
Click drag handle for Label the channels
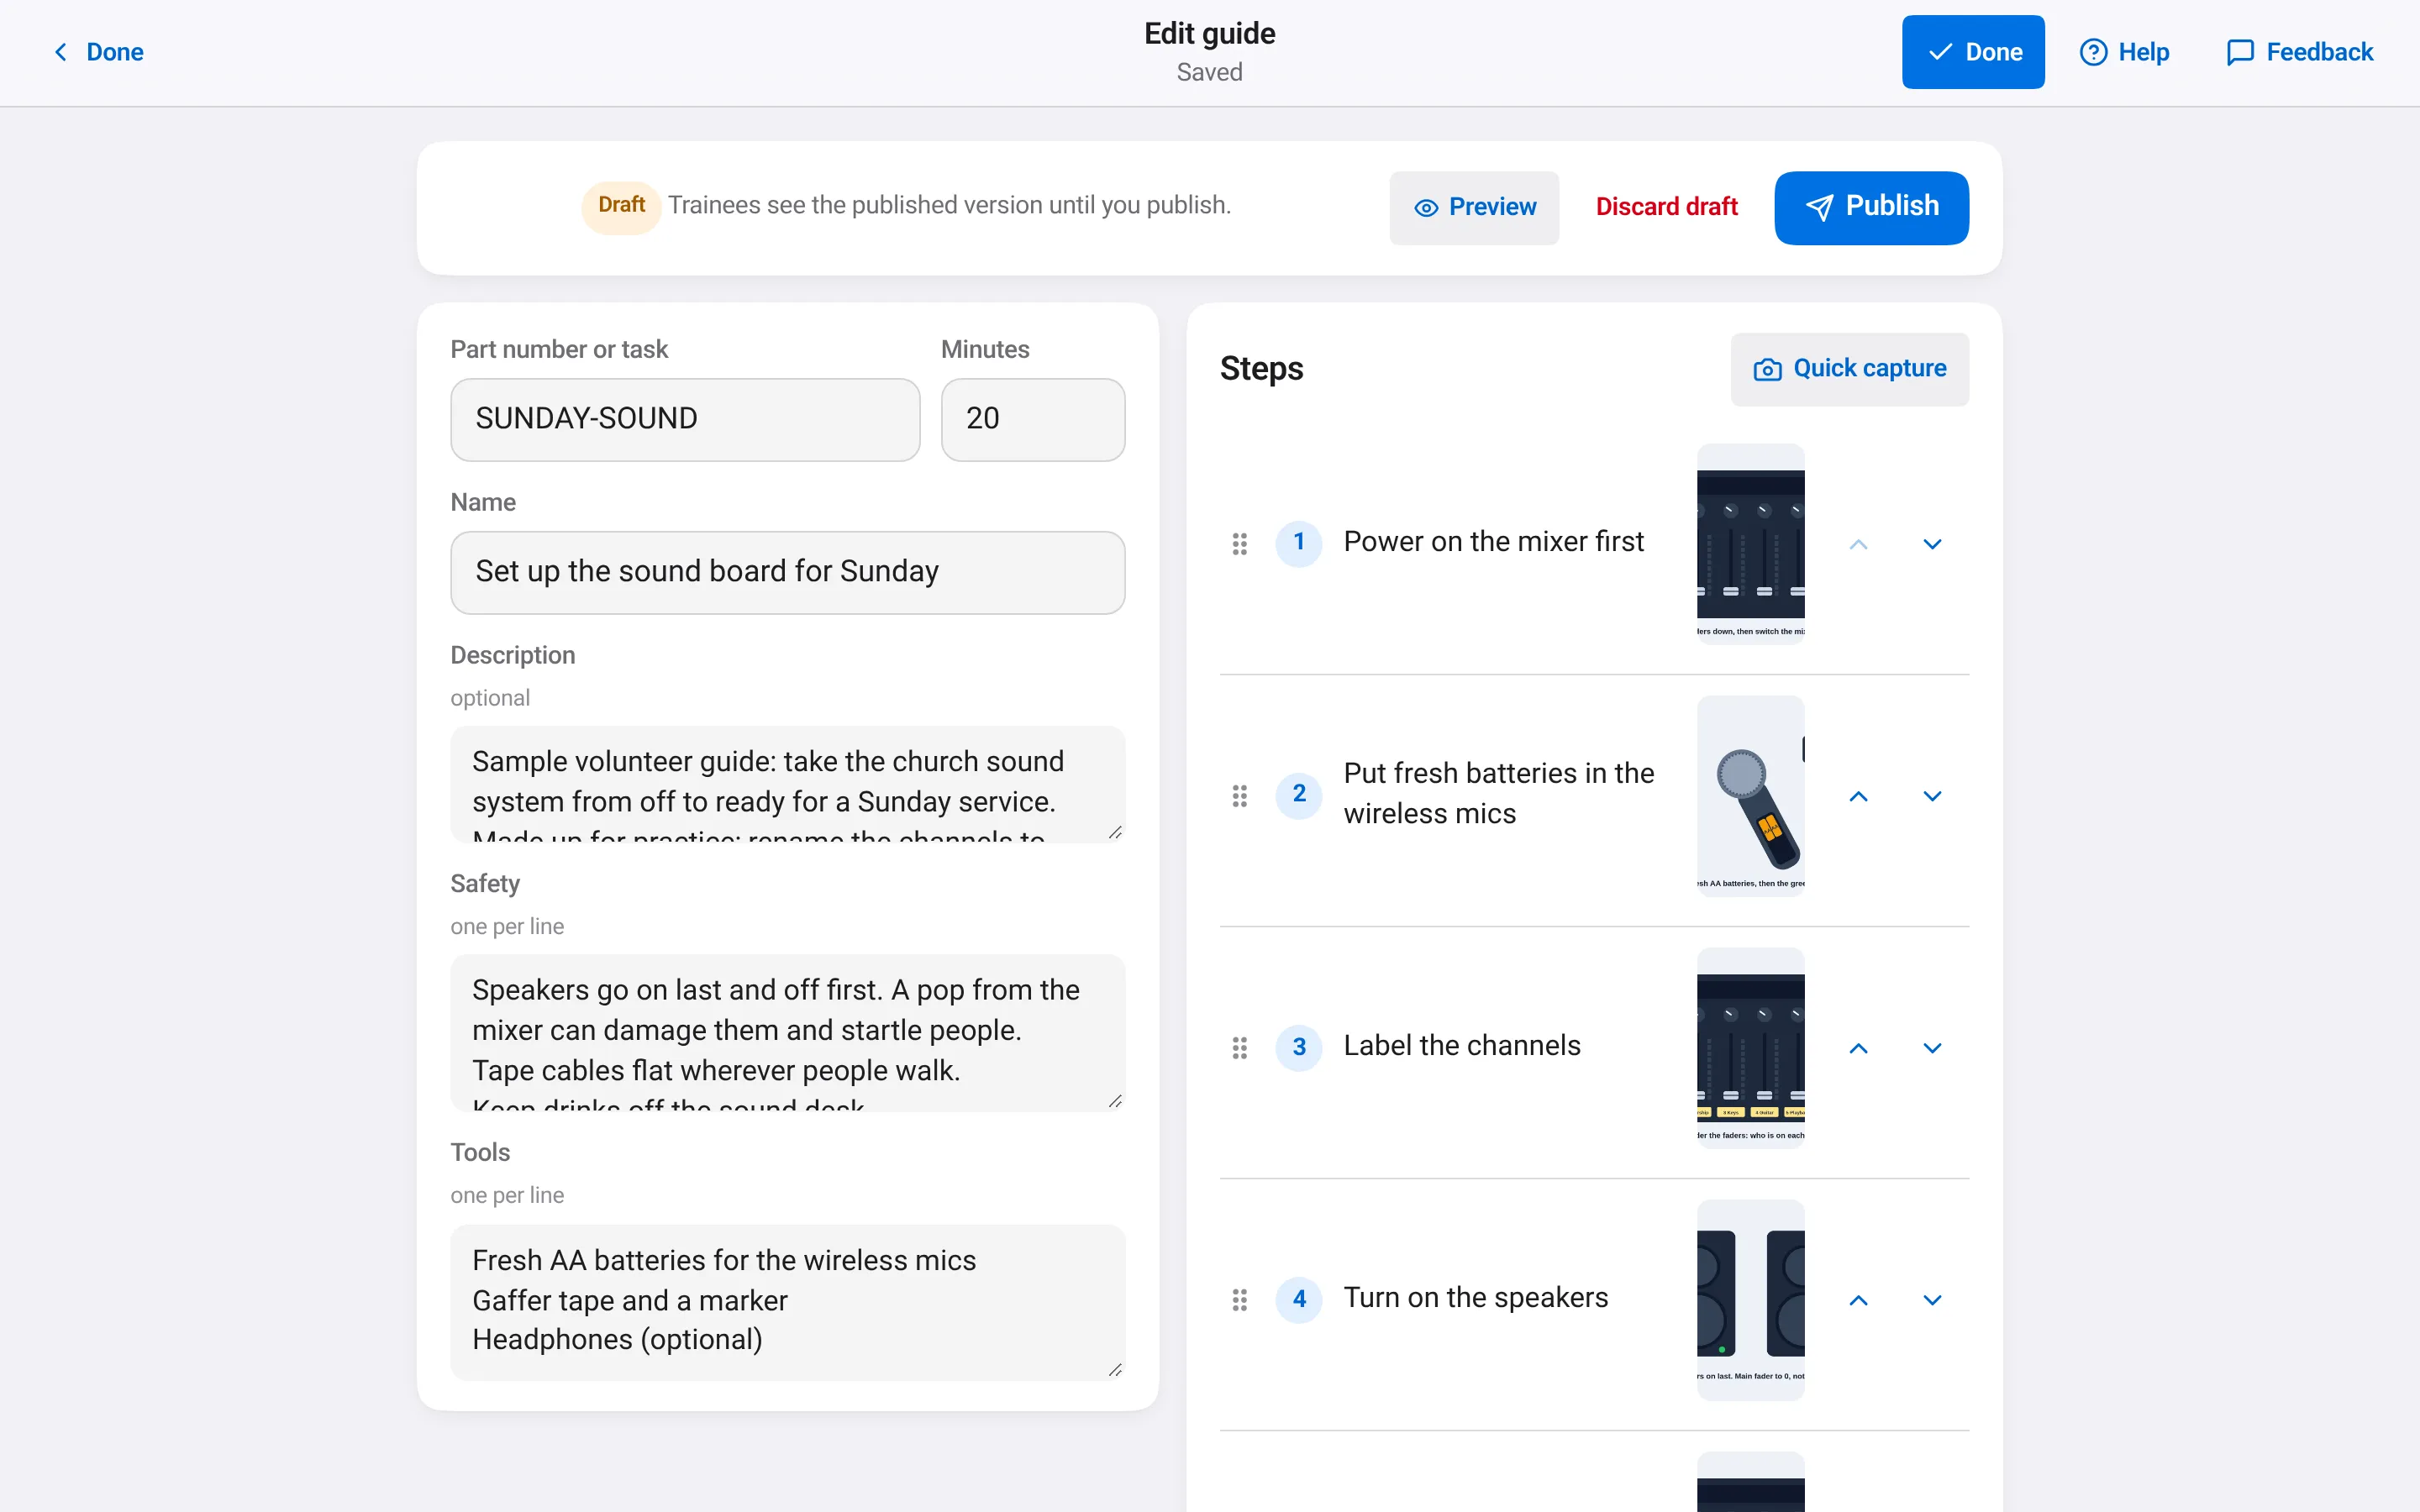1239,1048
